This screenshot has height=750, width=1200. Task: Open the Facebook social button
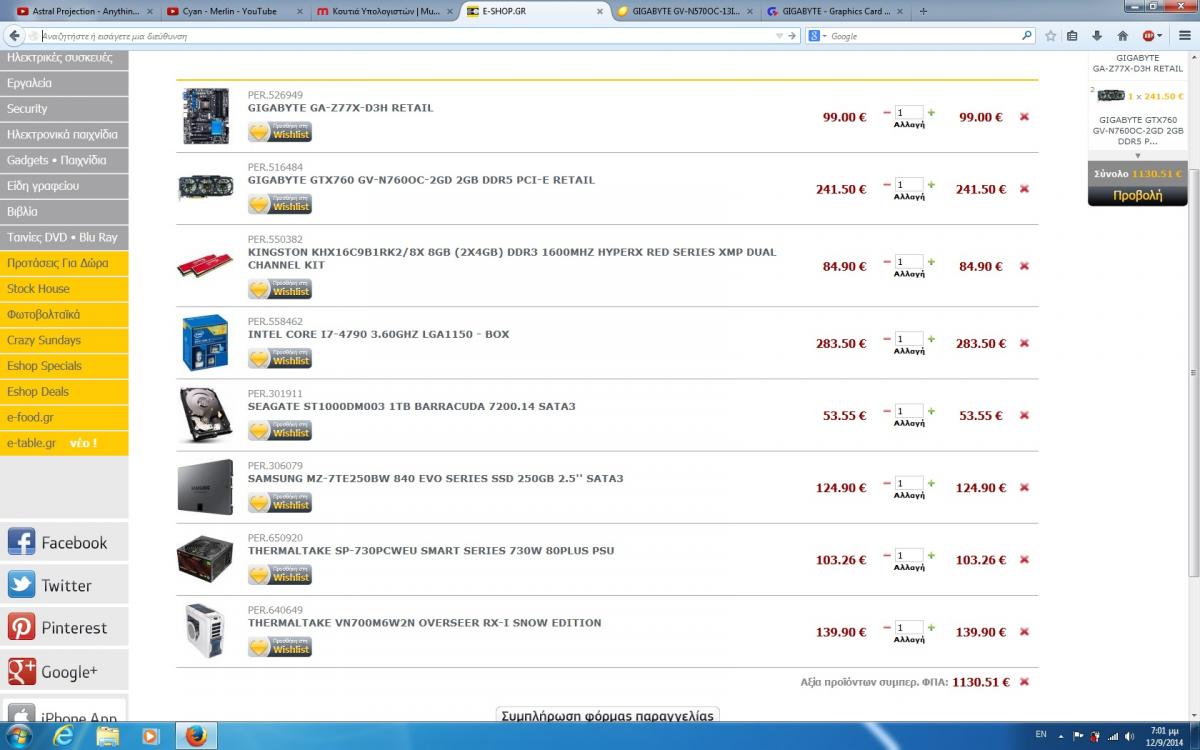click(64, 542)
